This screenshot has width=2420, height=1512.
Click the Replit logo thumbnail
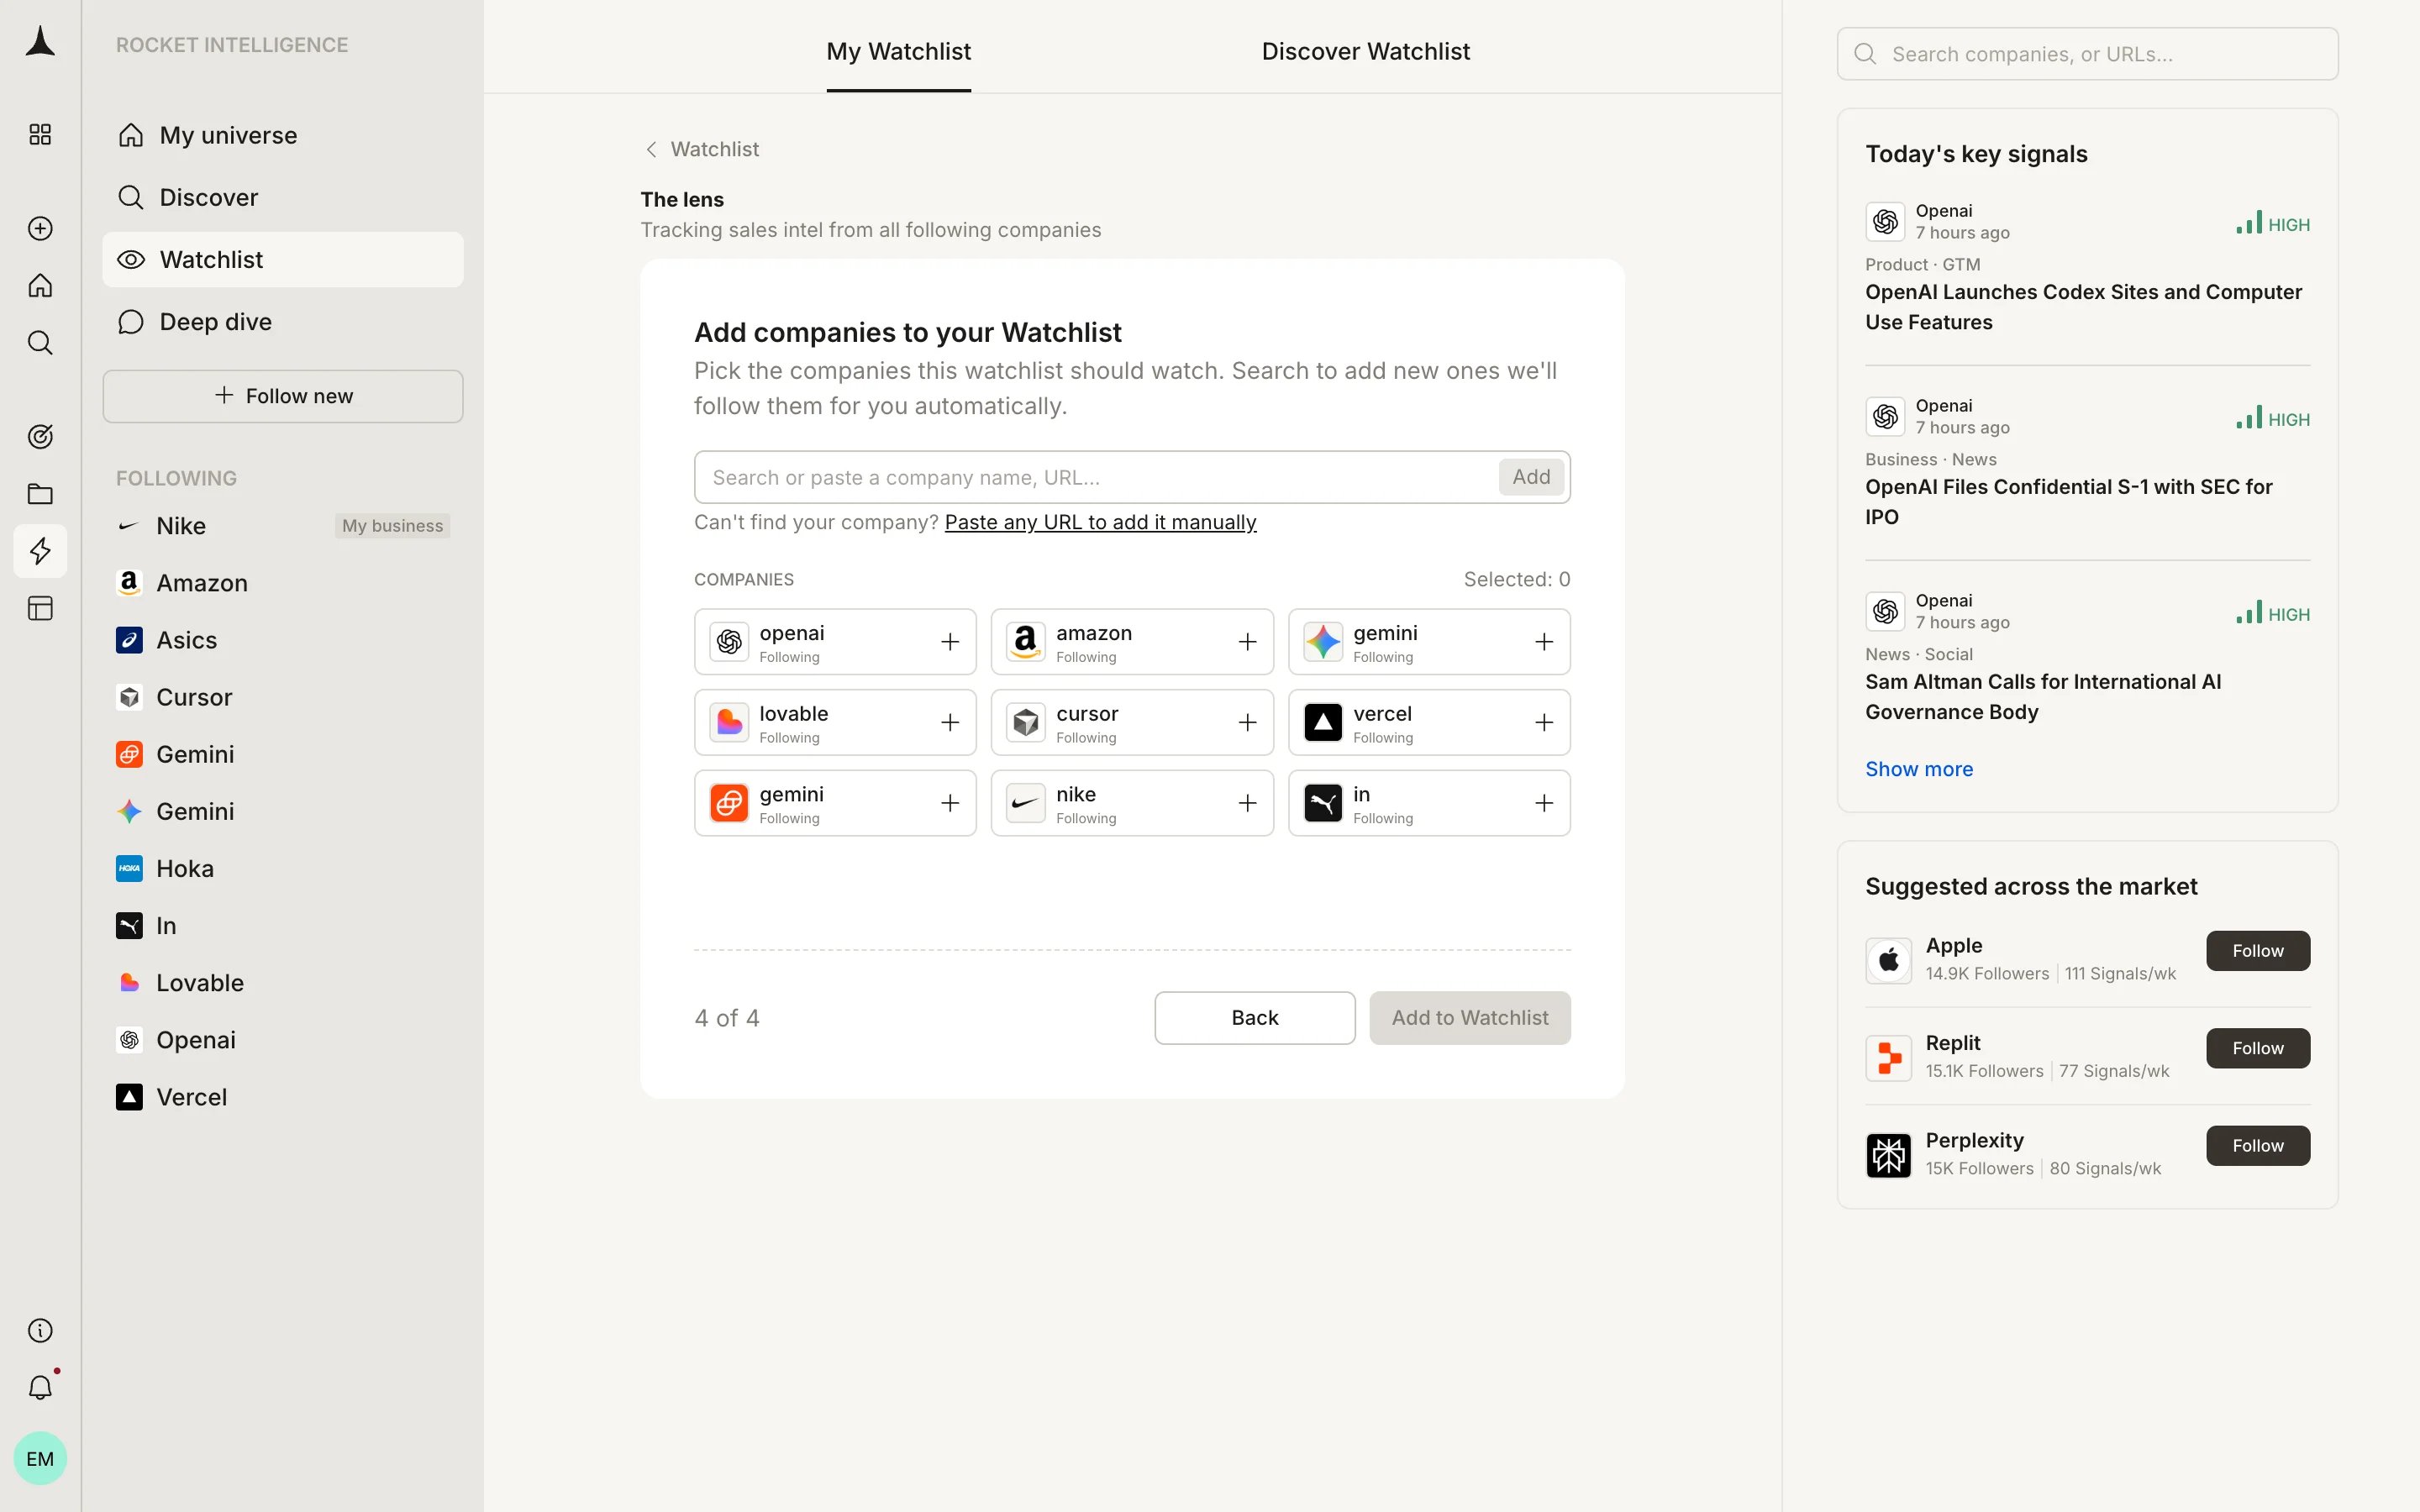point(1888,1058)
